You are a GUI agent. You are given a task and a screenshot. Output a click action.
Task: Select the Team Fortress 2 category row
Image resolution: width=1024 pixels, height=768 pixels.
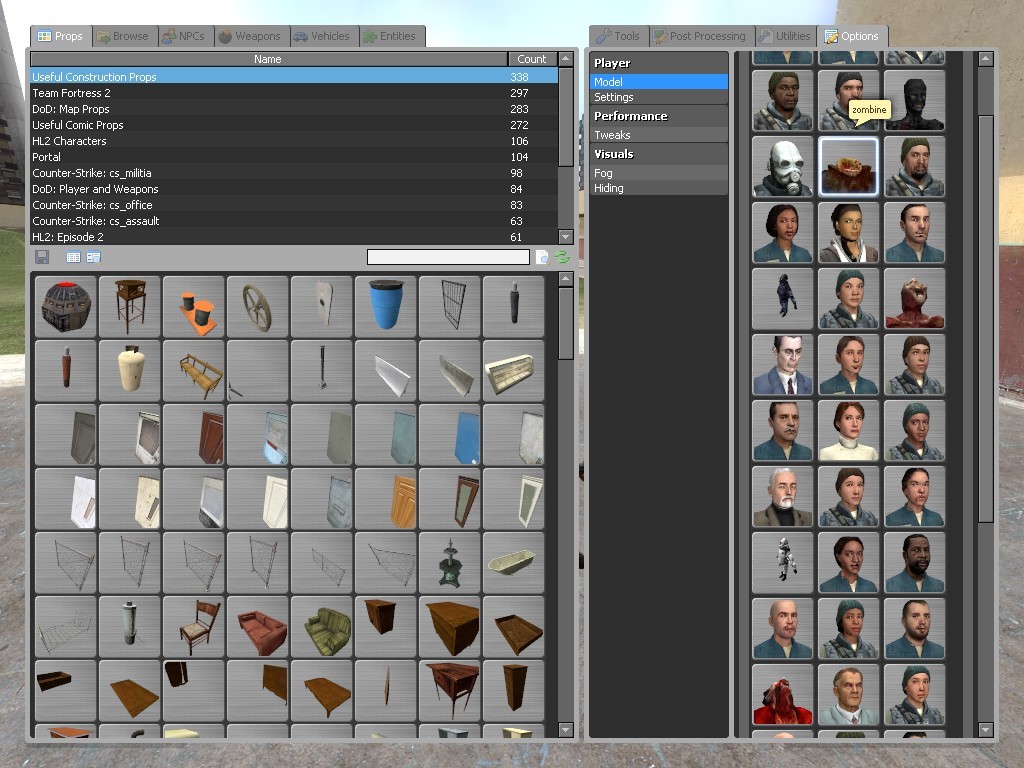click(x=294, y=93)
